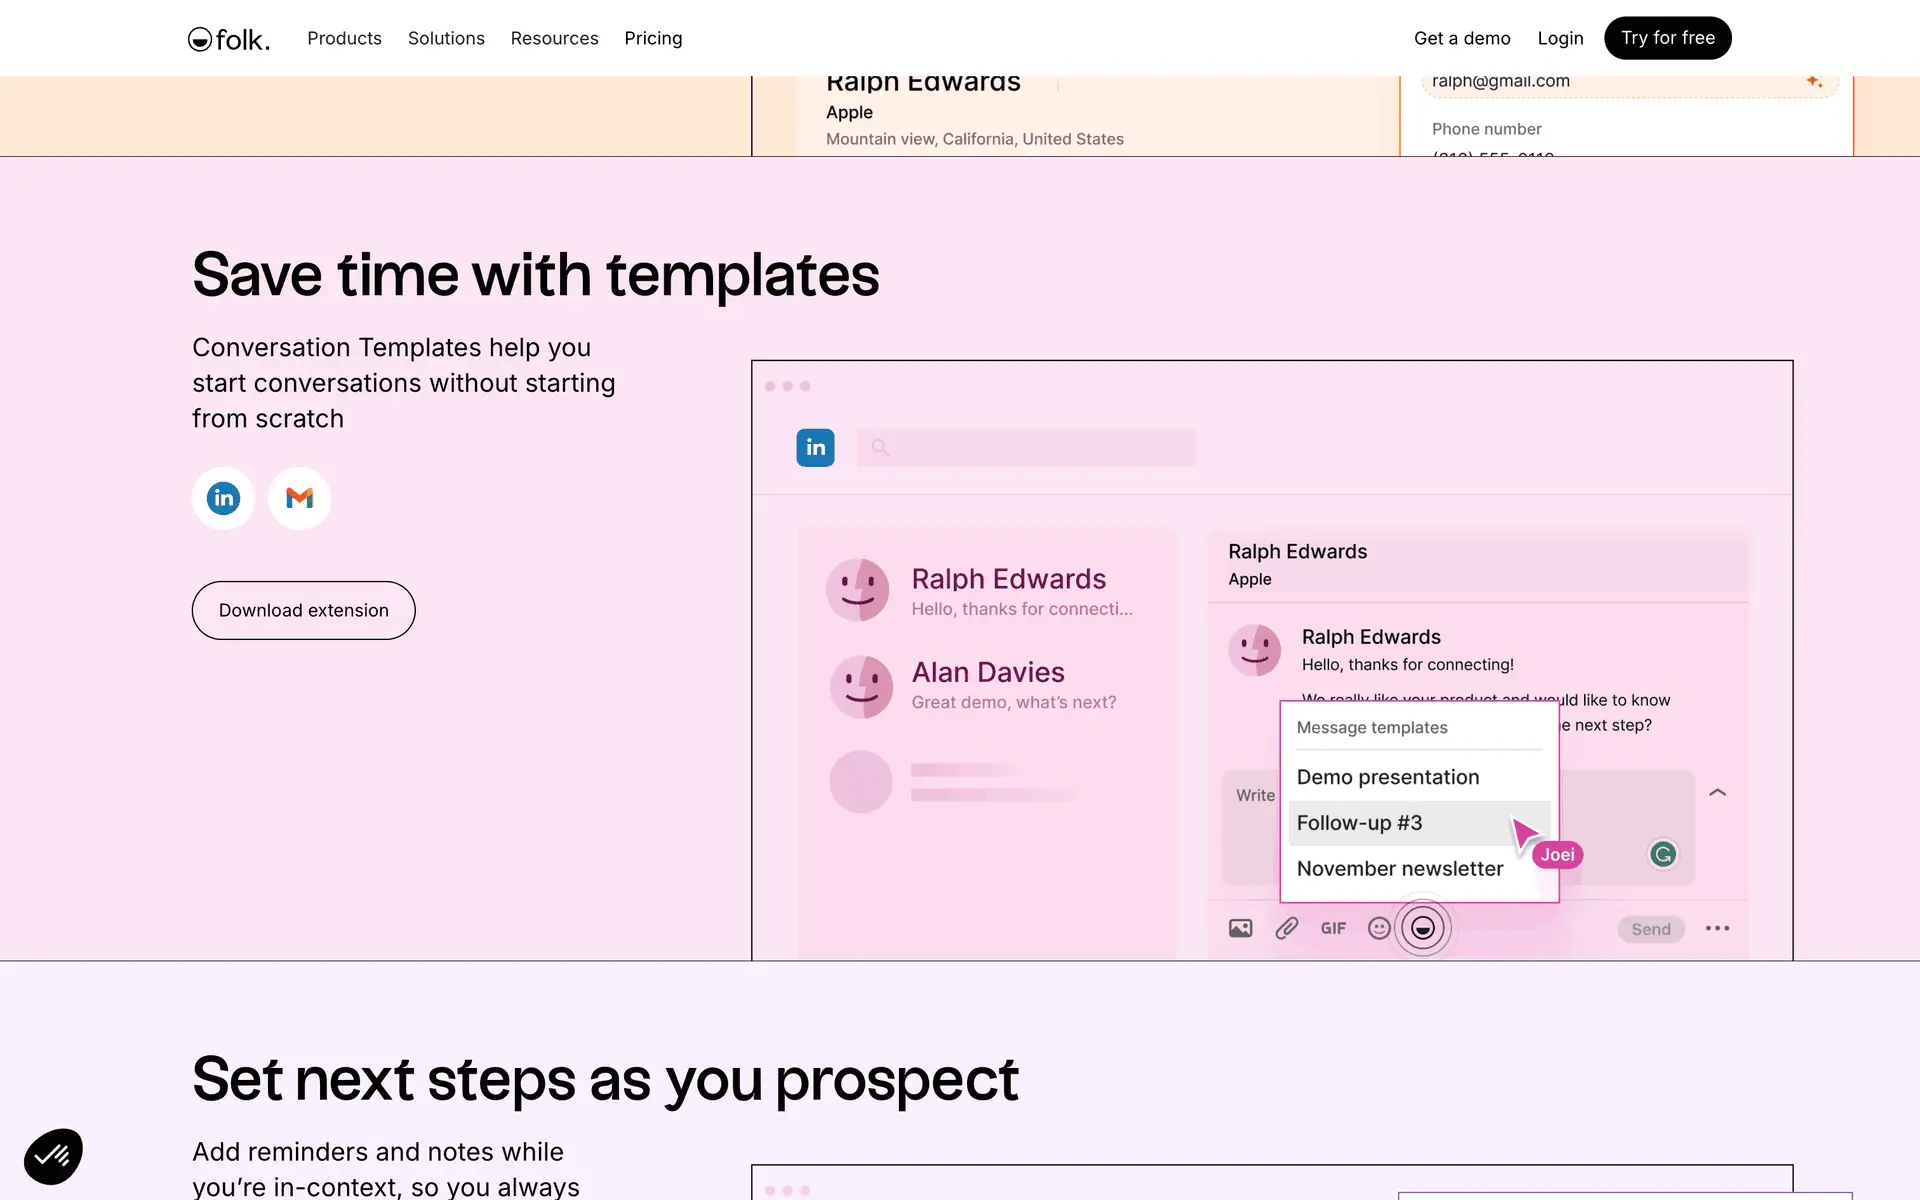
Task: Click the image attachment icon in composer
Action: (1240, 928)
